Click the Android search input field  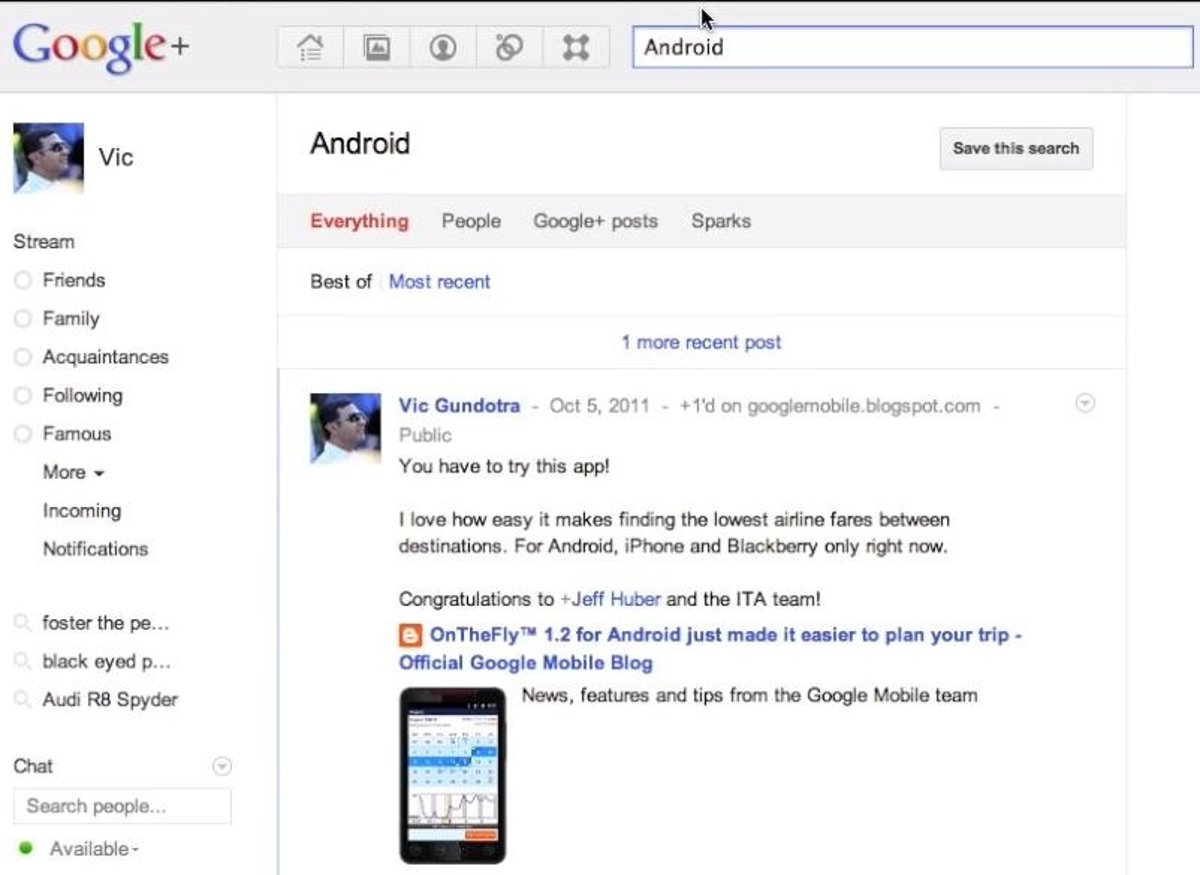coord(910,47)
